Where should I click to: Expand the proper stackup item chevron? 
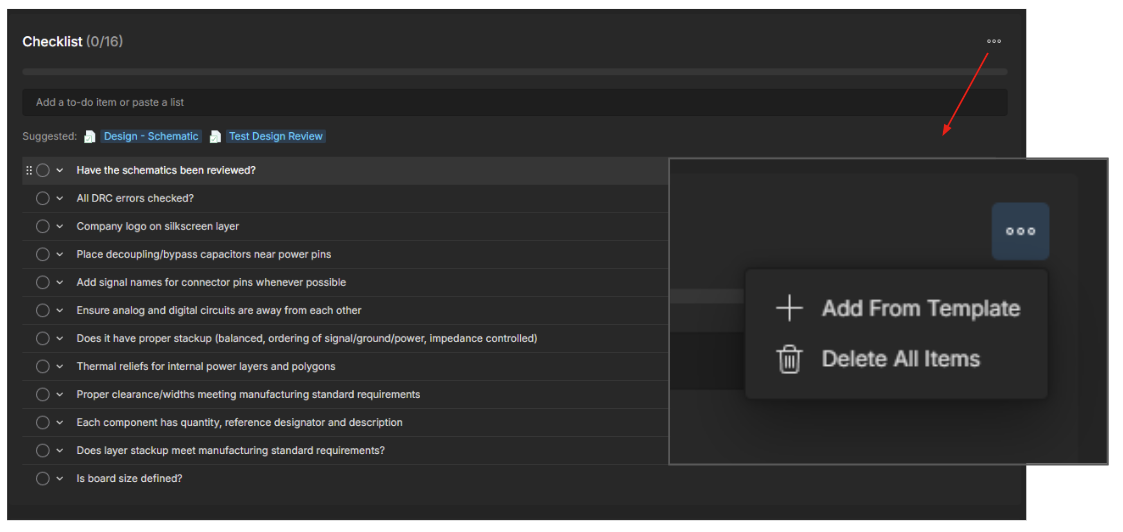[x=60, y=338]
